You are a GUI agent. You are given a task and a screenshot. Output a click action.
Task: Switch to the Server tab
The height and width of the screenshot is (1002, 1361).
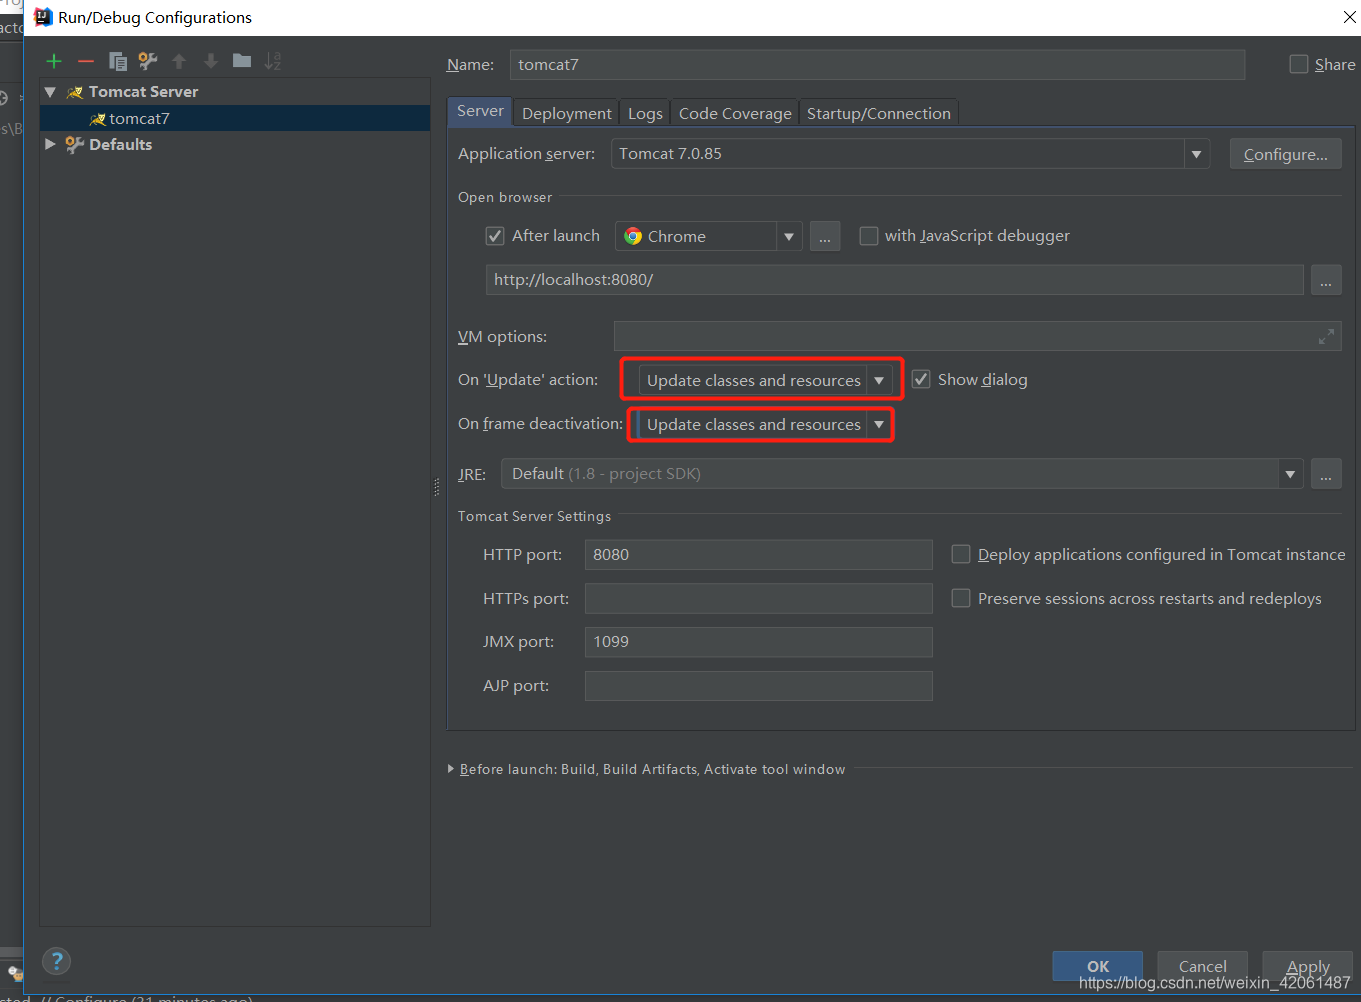[480, 111]
